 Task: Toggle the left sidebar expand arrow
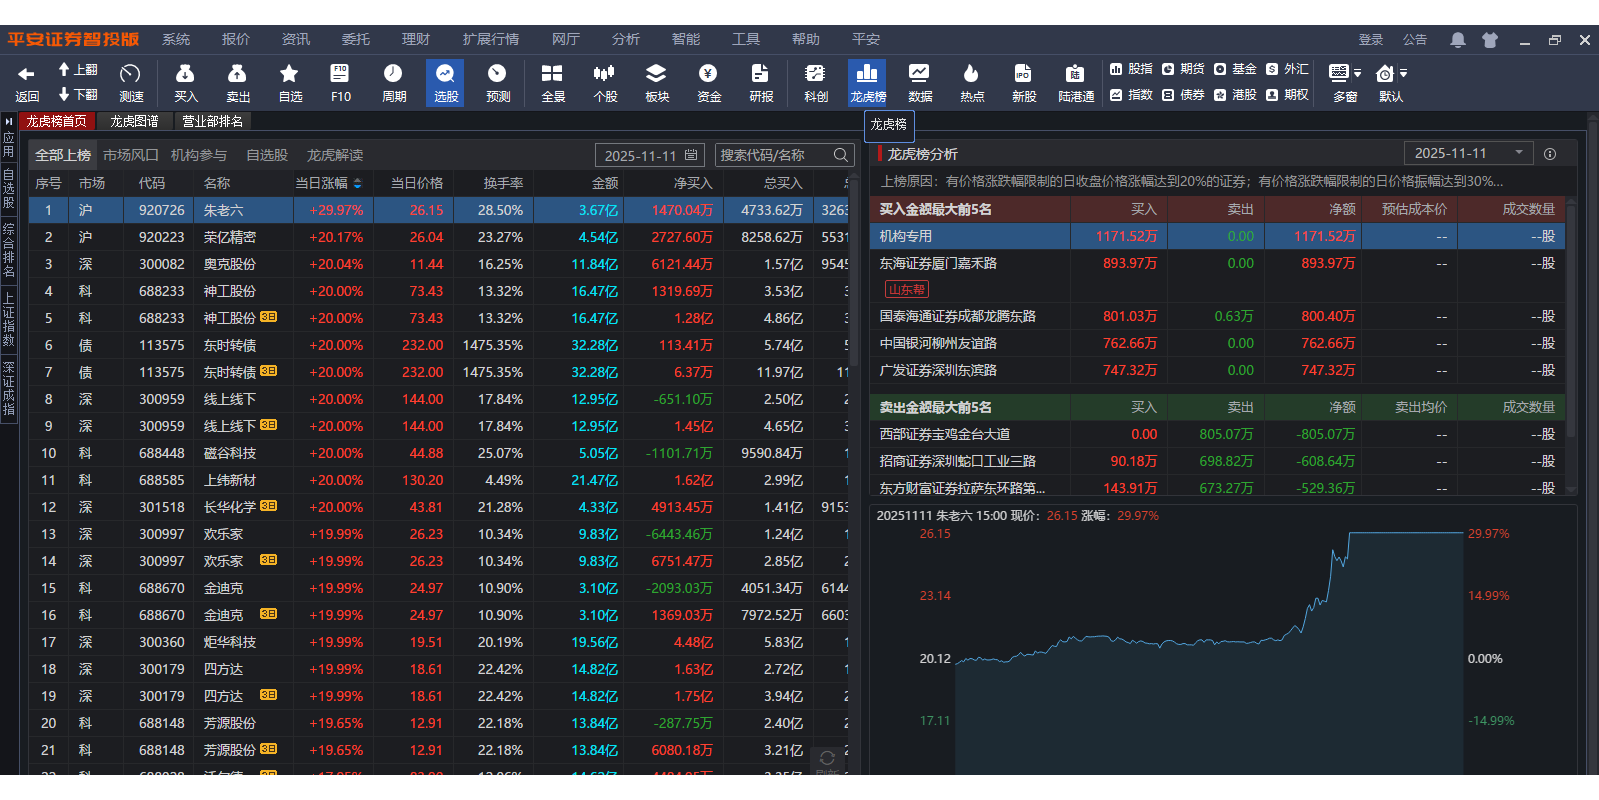(x=8, y=122)
